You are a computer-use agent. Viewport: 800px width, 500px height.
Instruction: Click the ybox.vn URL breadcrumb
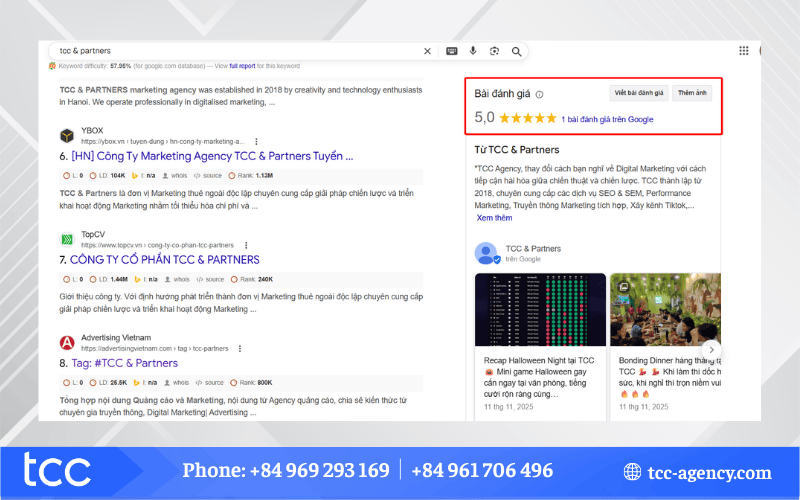pos(163,141)
